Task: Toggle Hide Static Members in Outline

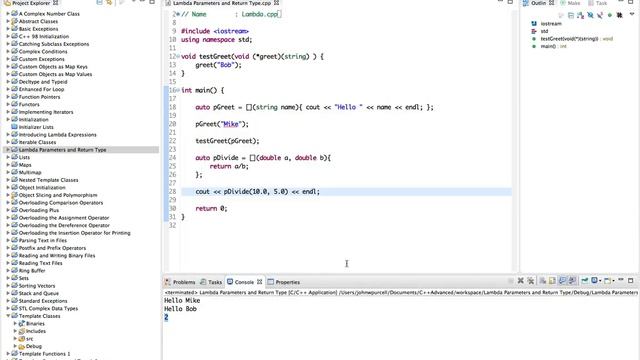Action: coord(600,15)
